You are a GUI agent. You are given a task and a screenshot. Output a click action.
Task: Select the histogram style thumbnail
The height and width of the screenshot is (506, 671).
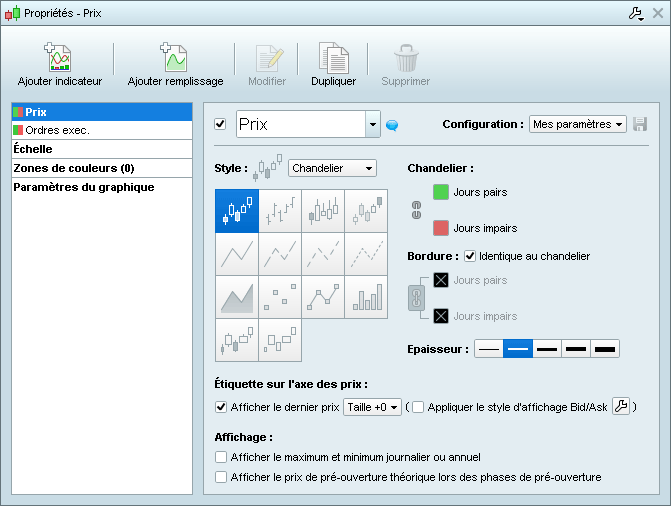click(x=366, y=297)
